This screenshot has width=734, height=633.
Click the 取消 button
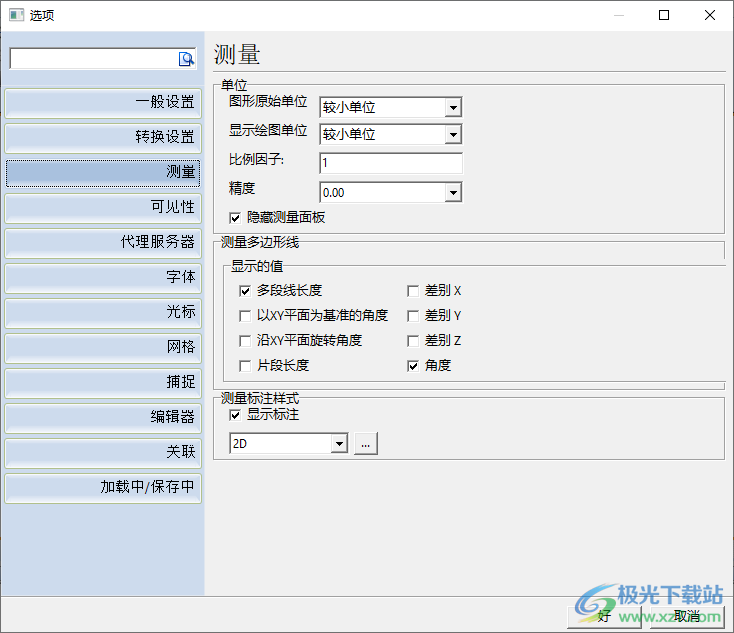pyautogui.click(x=688, y=616)
